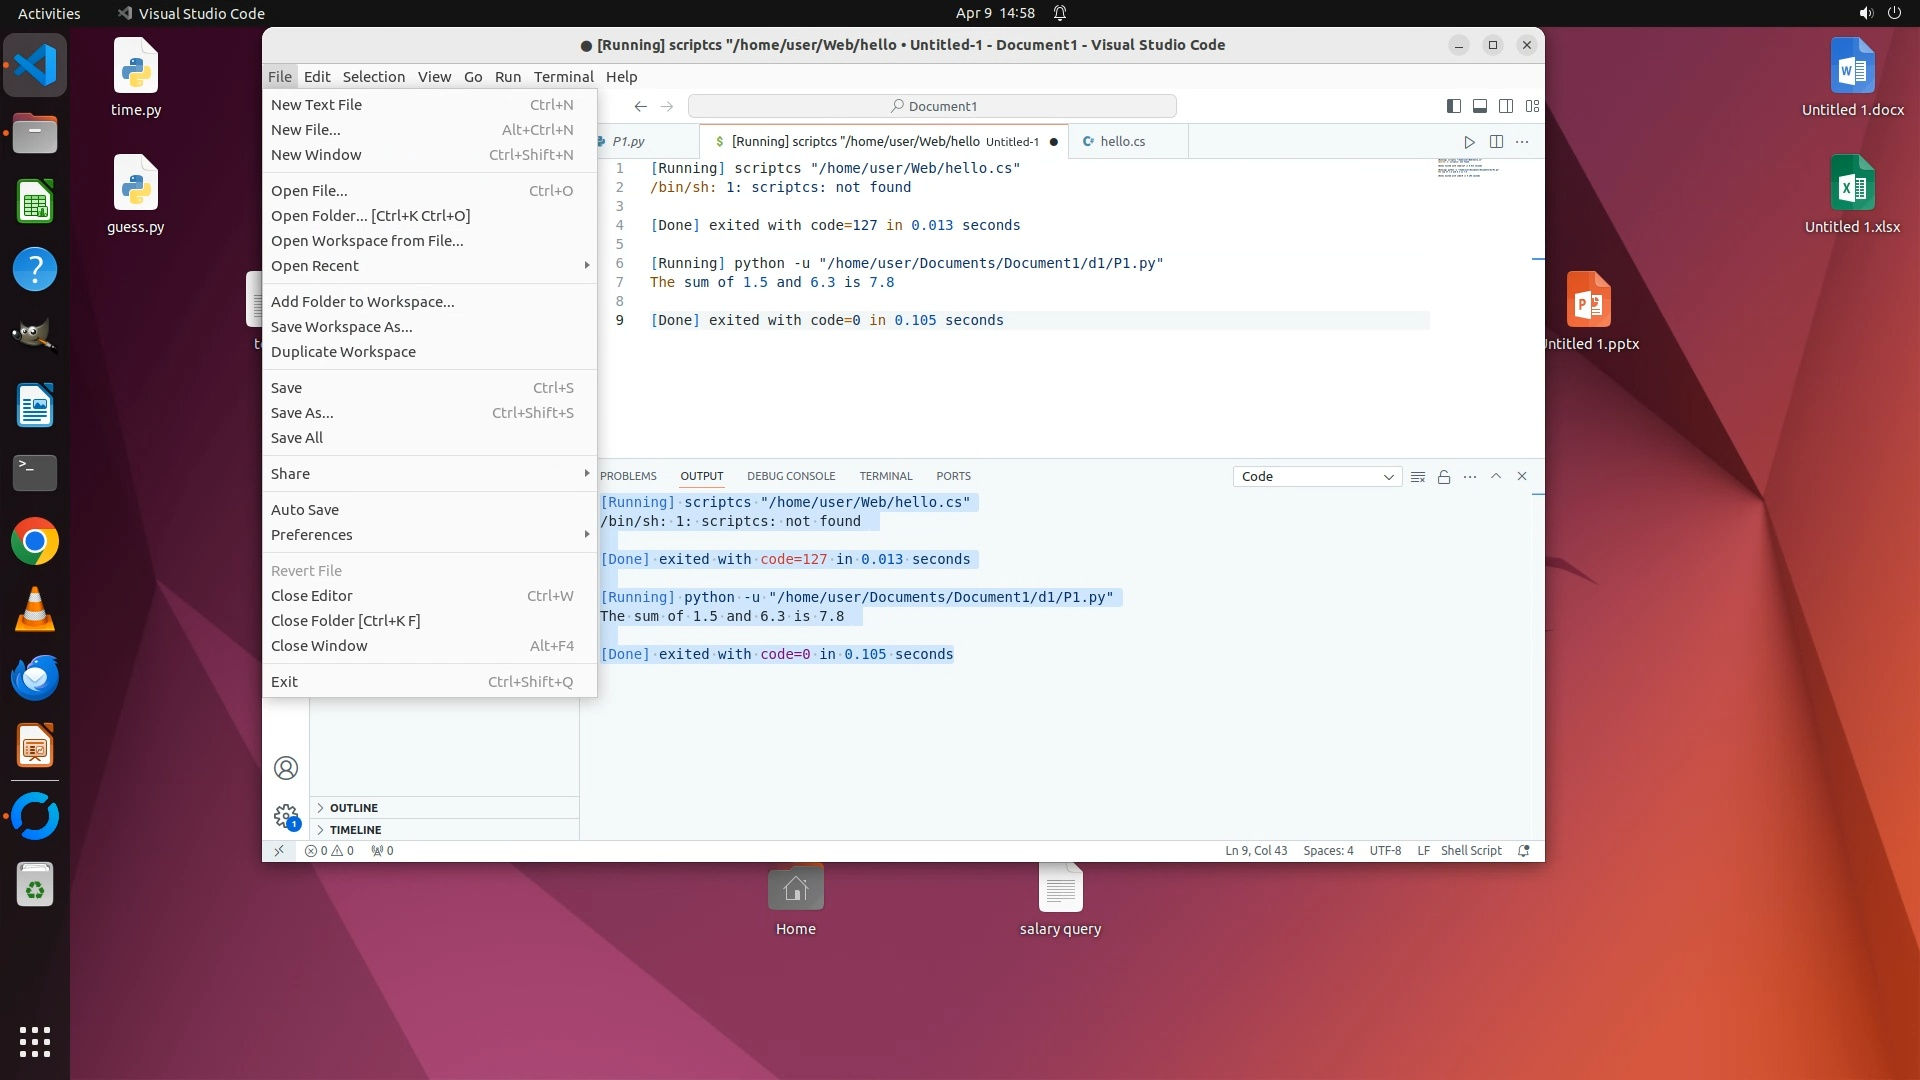Image resolution: width=1920 pixels, height=1080 pixels.
Task: Split the editor to the right
Action: coord(1496,142)
